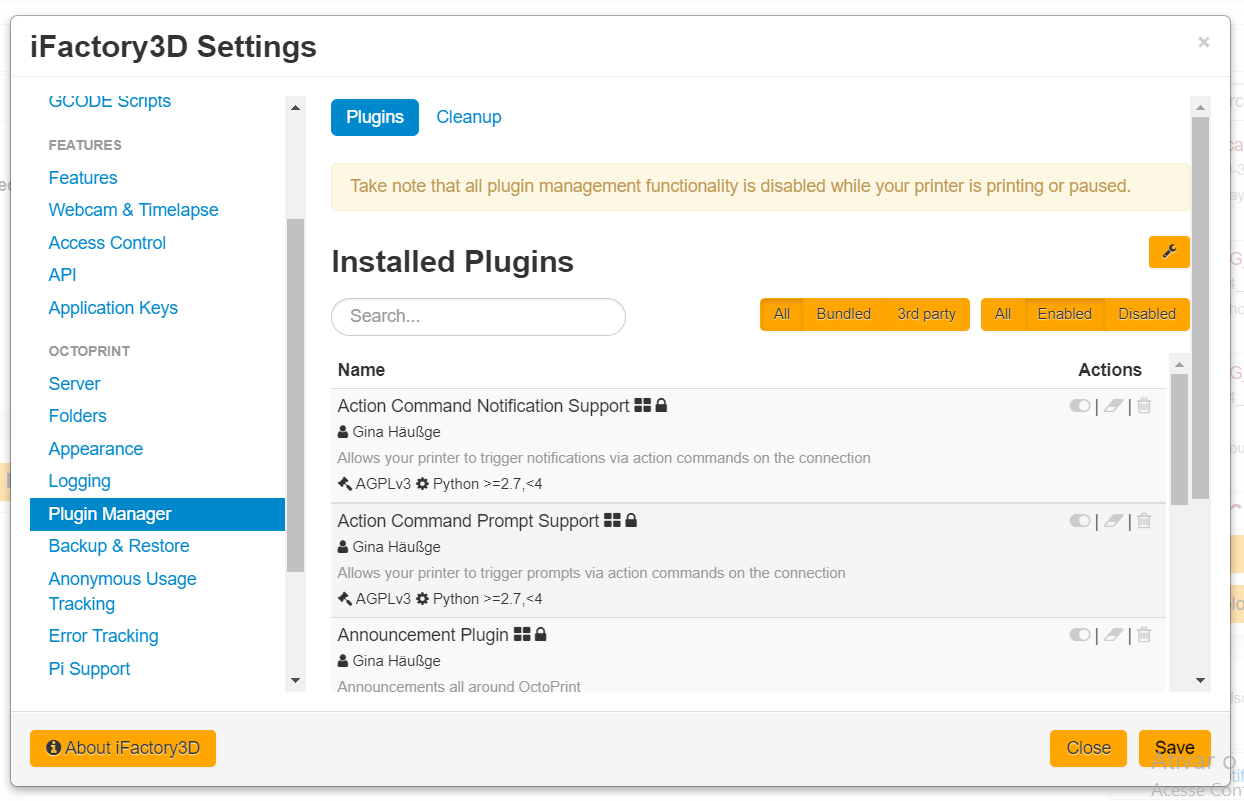Open the GCODE Scripts settings section

coord(110,101)
